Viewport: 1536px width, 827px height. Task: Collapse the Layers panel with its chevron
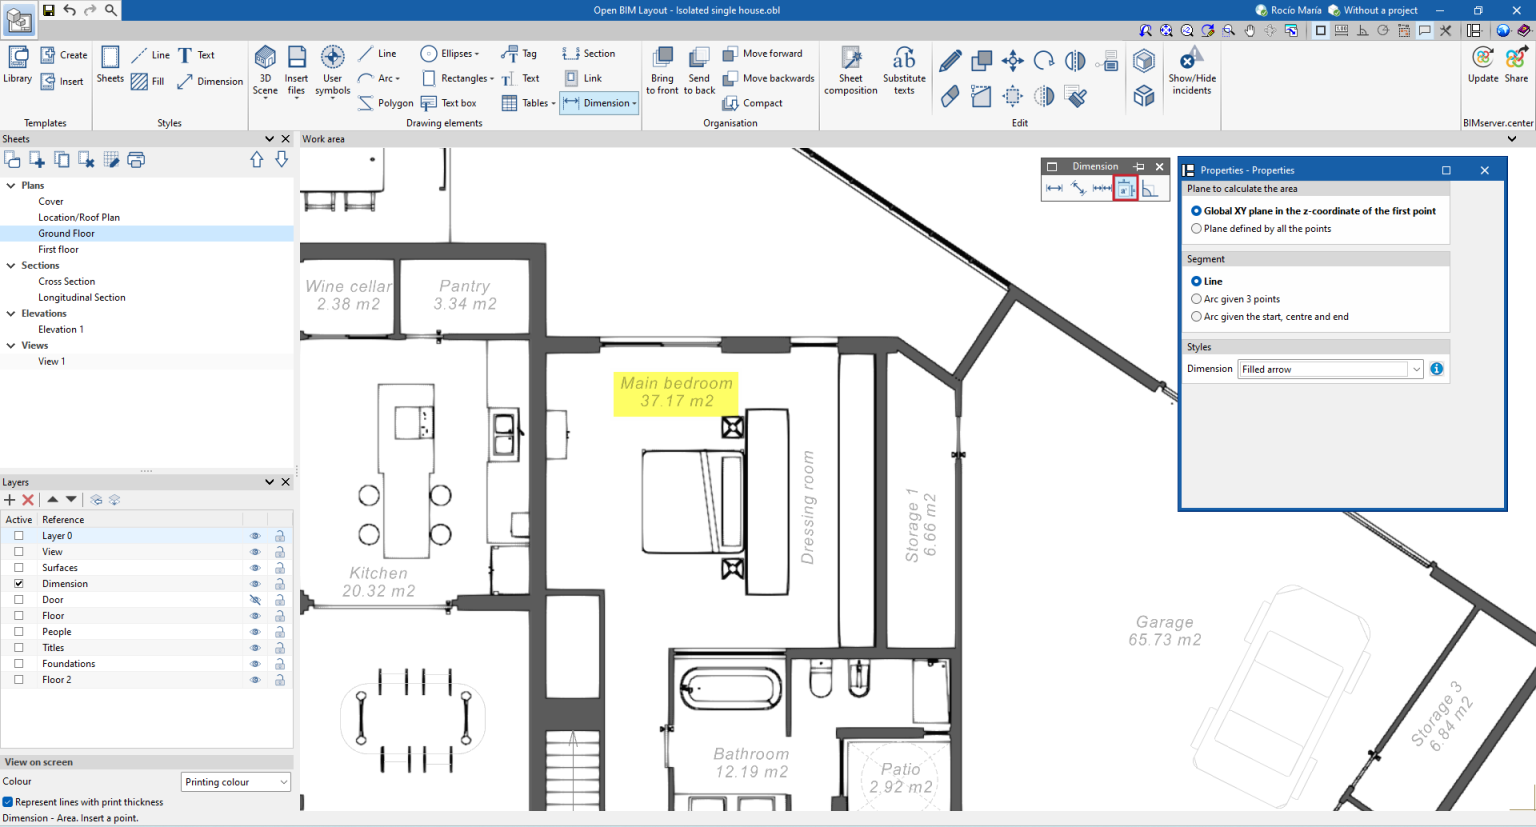pyautogui.click(x=271, y=481)
